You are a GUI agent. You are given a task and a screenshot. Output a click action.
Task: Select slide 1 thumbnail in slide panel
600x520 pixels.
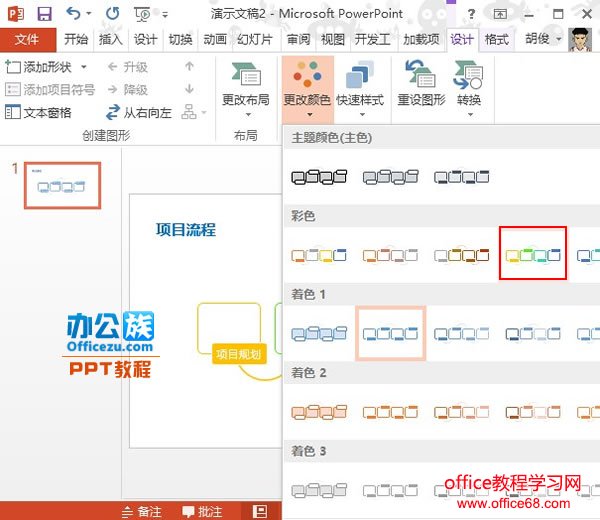pyautogui.click(x=62, y=186)
